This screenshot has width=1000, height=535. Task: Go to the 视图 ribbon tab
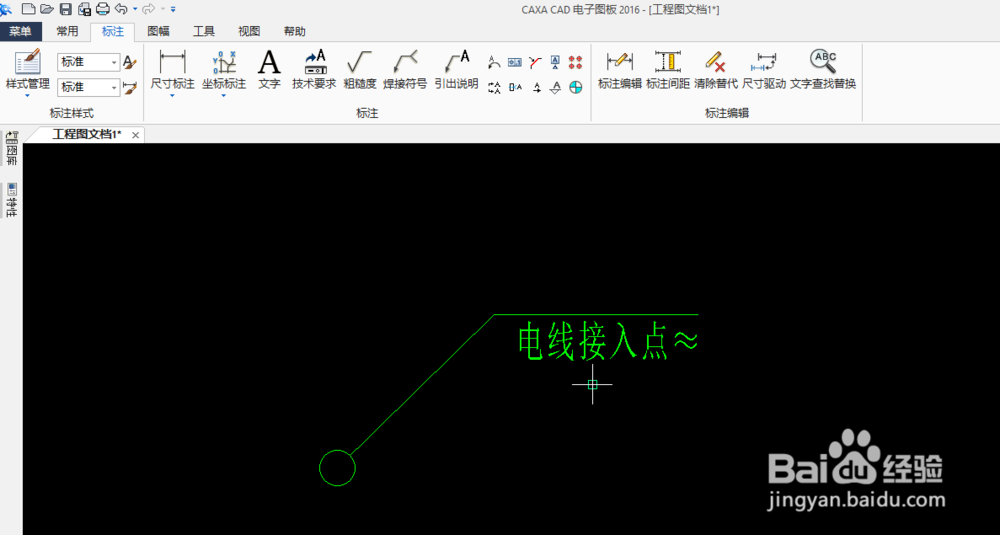coord(249,31)
